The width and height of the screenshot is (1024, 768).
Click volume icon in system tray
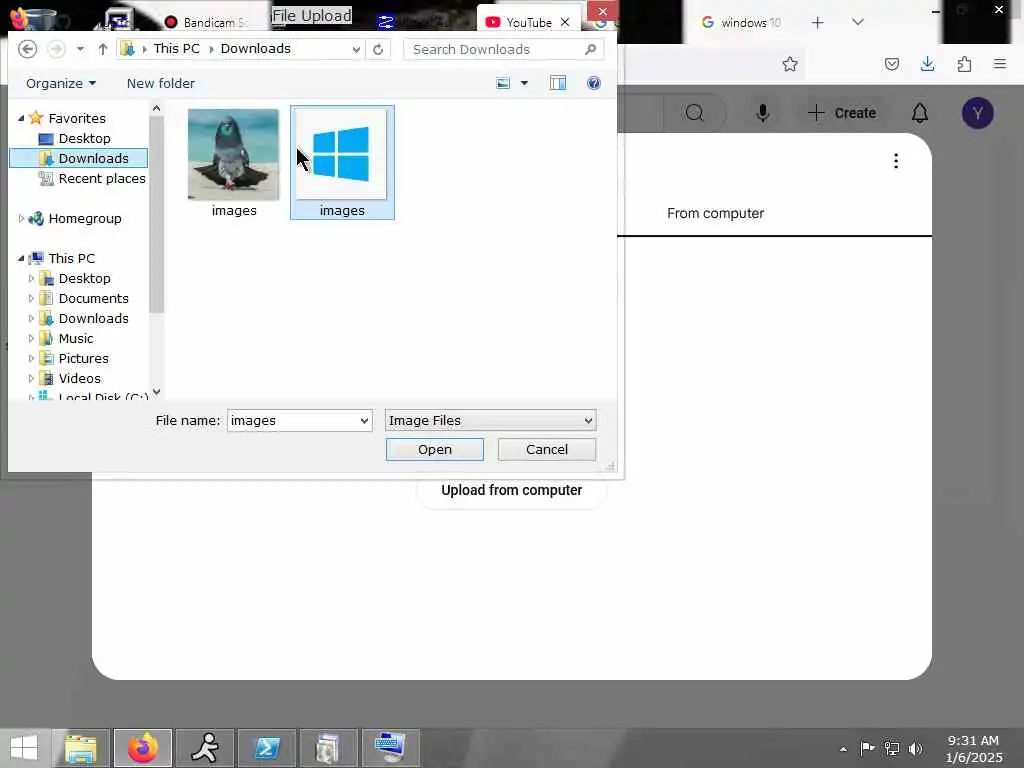916,748
